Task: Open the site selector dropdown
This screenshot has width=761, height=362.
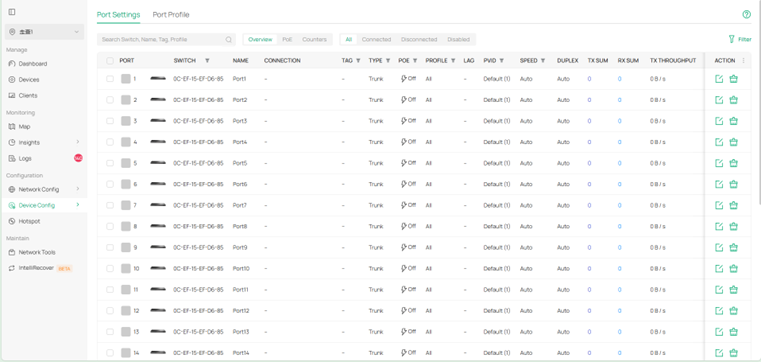Action: (44, 32)
